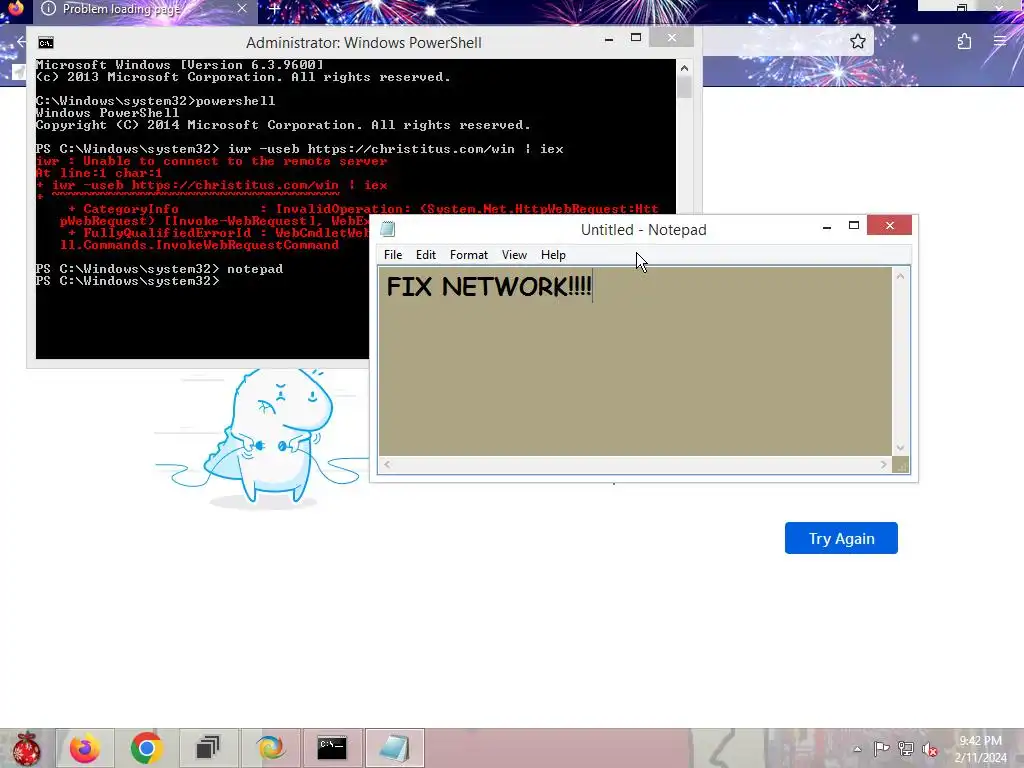Close the Notepad window

coord(889,225)
